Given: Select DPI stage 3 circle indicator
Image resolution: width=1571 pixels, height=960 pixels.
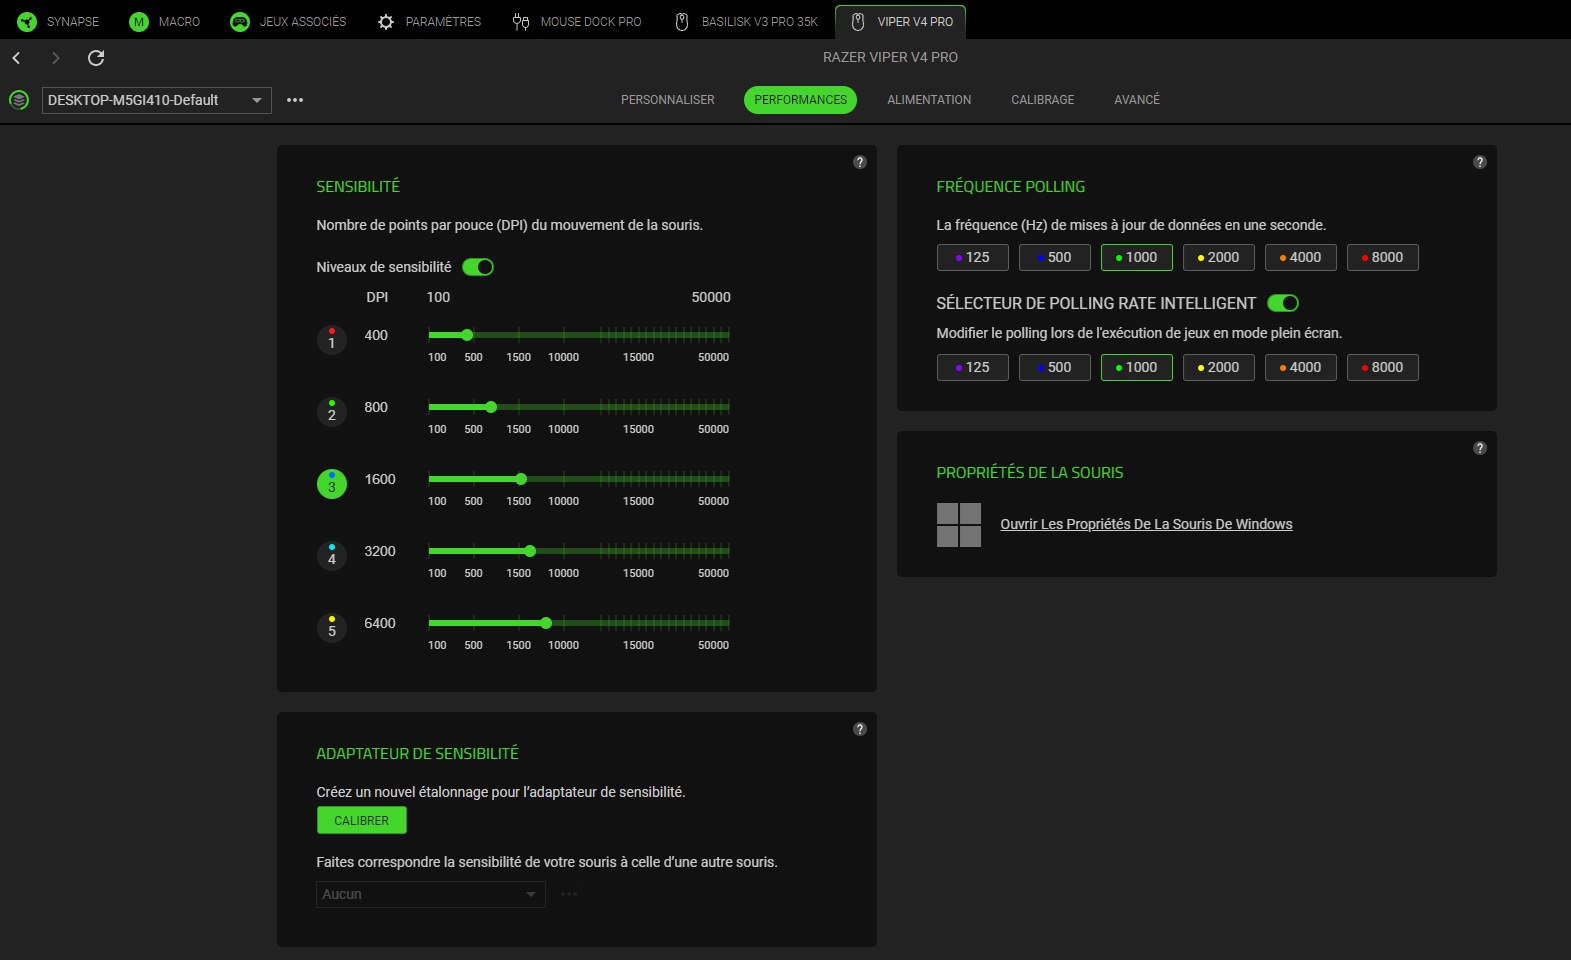Looking at the screenshot, I should (332, 485).
